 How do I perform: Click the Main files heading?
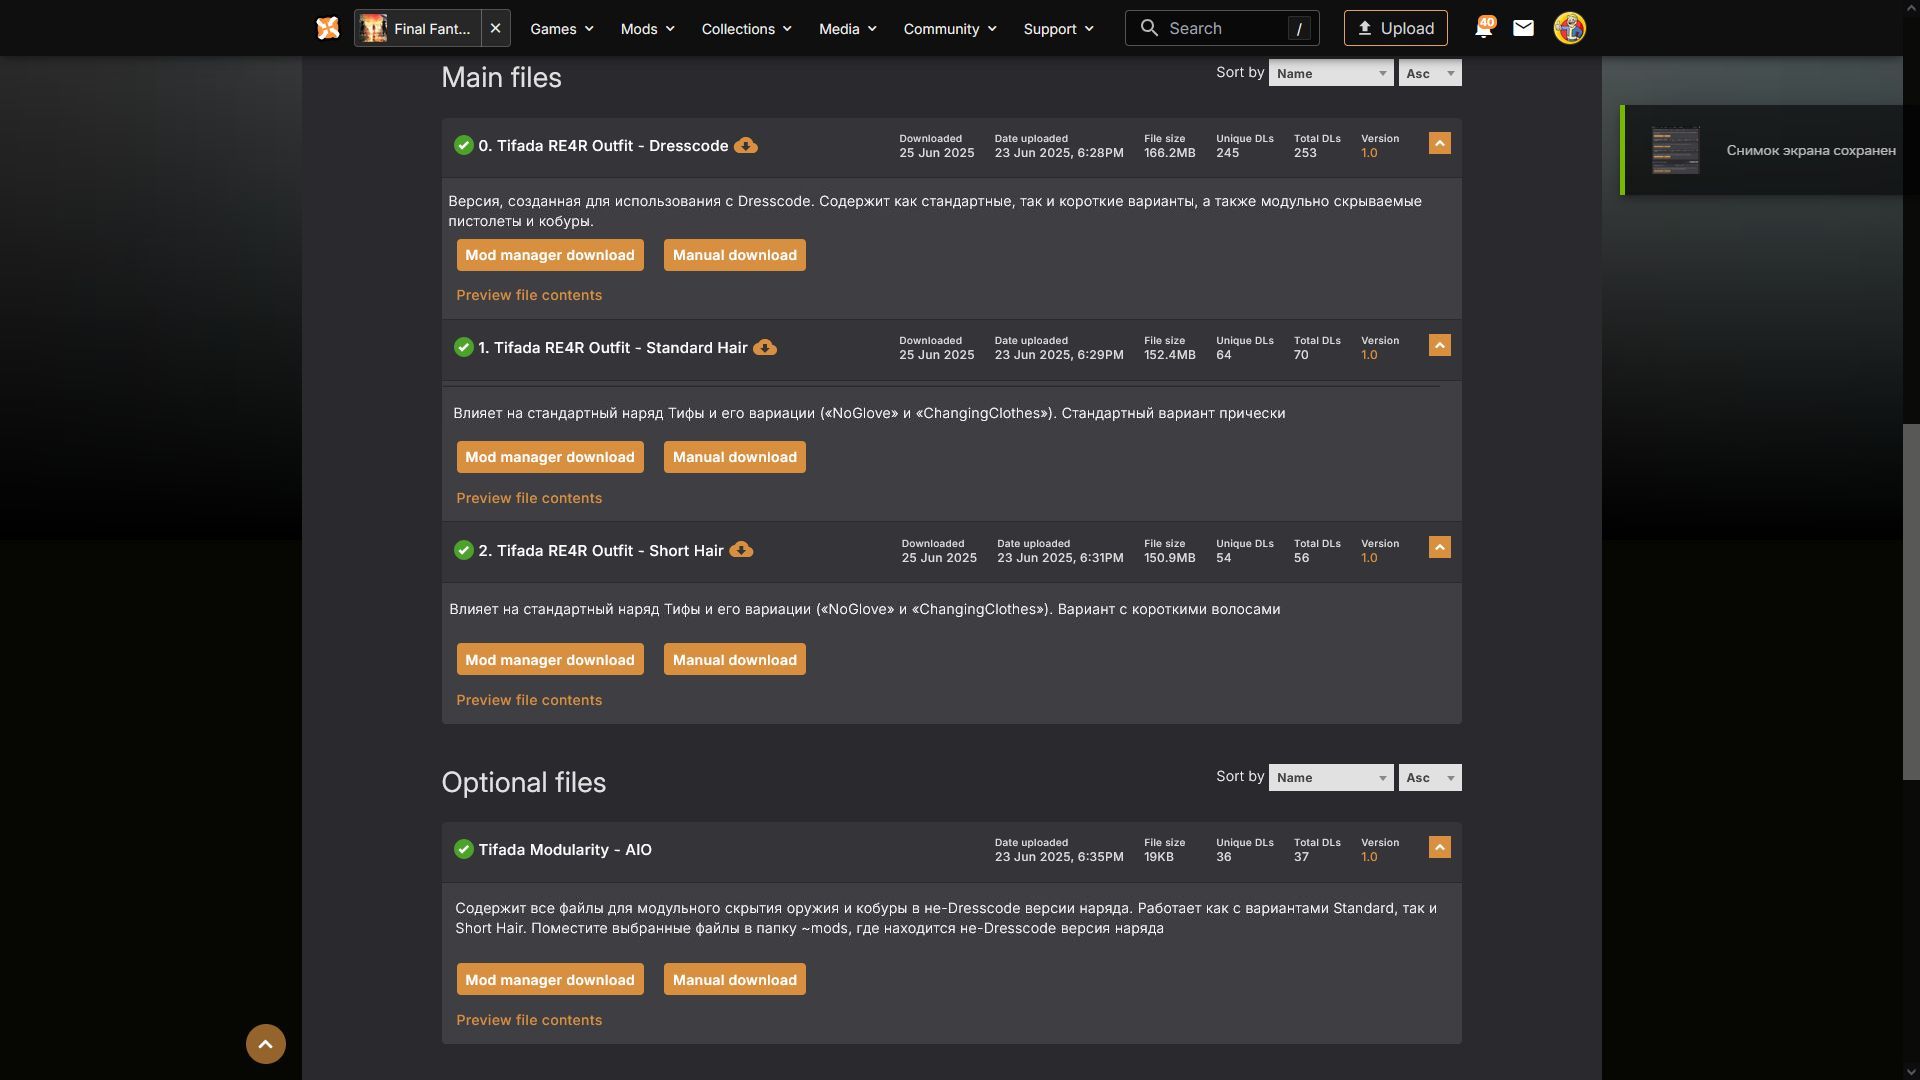[x=501, y=77]
